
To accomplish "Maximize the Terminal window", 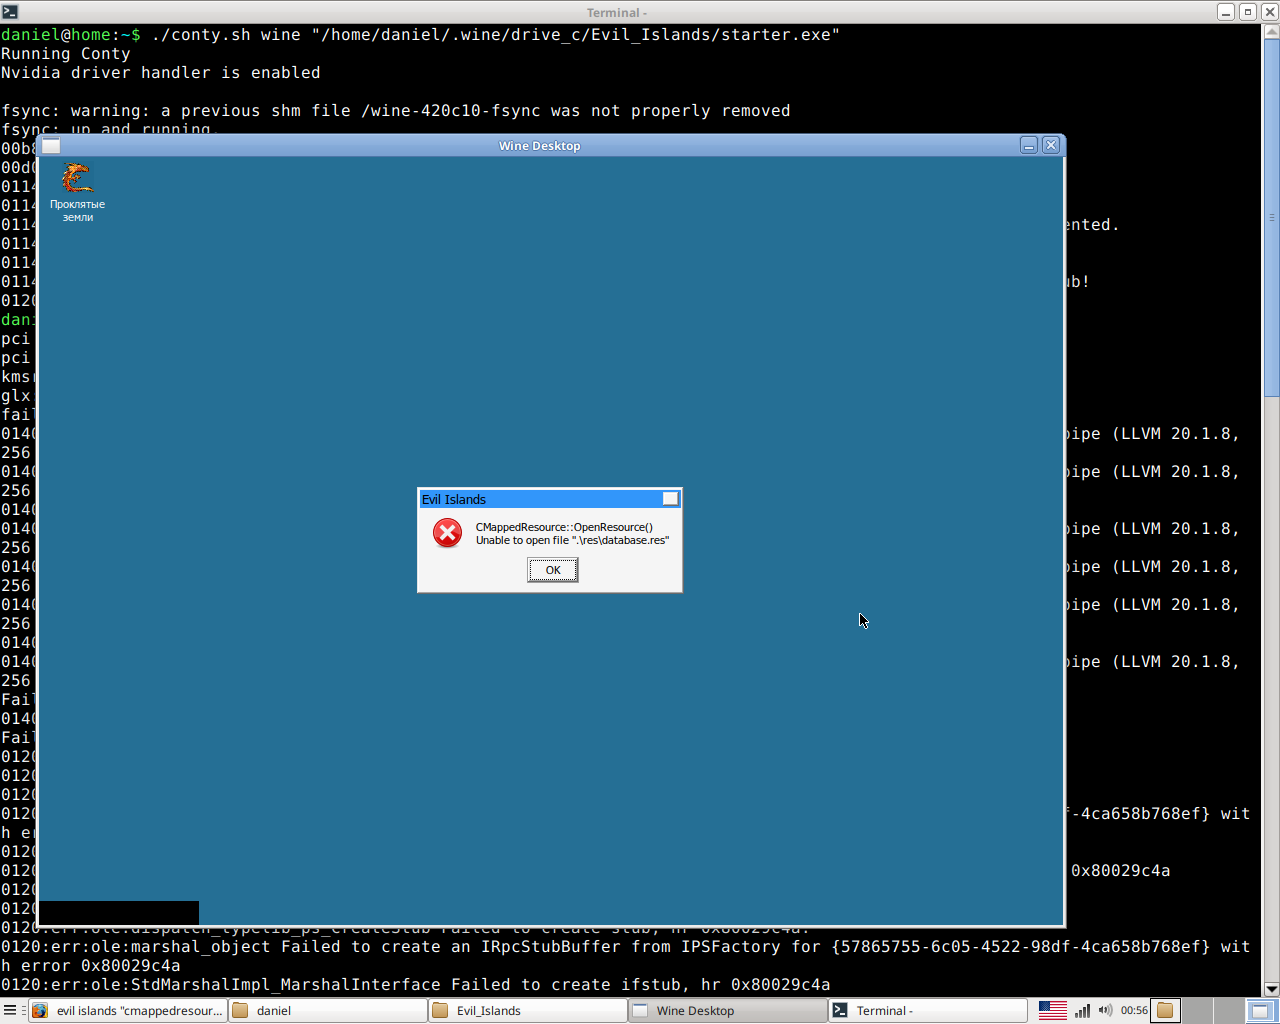I will [1248, 12].
